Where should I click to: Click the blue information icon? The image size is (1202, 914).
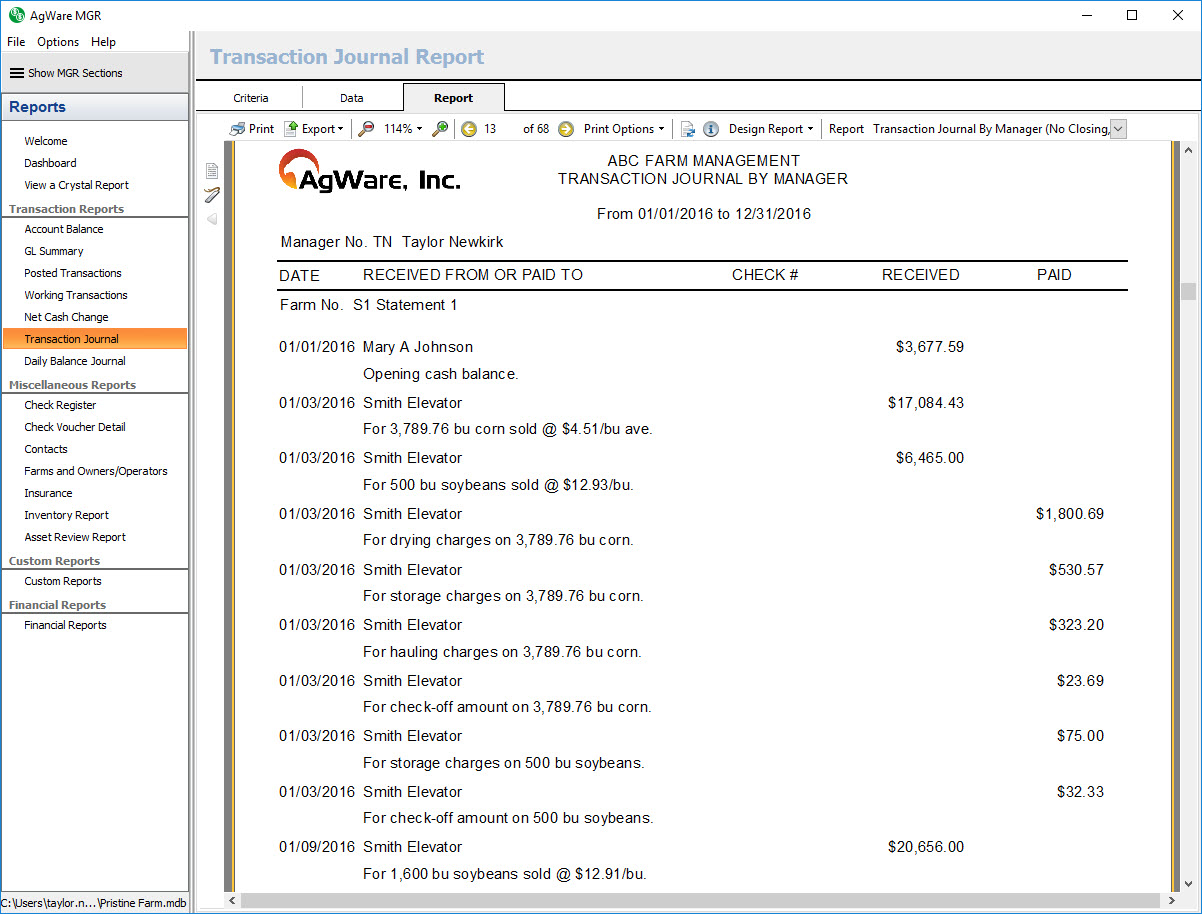pyautogui.click(x=711, y=129)
